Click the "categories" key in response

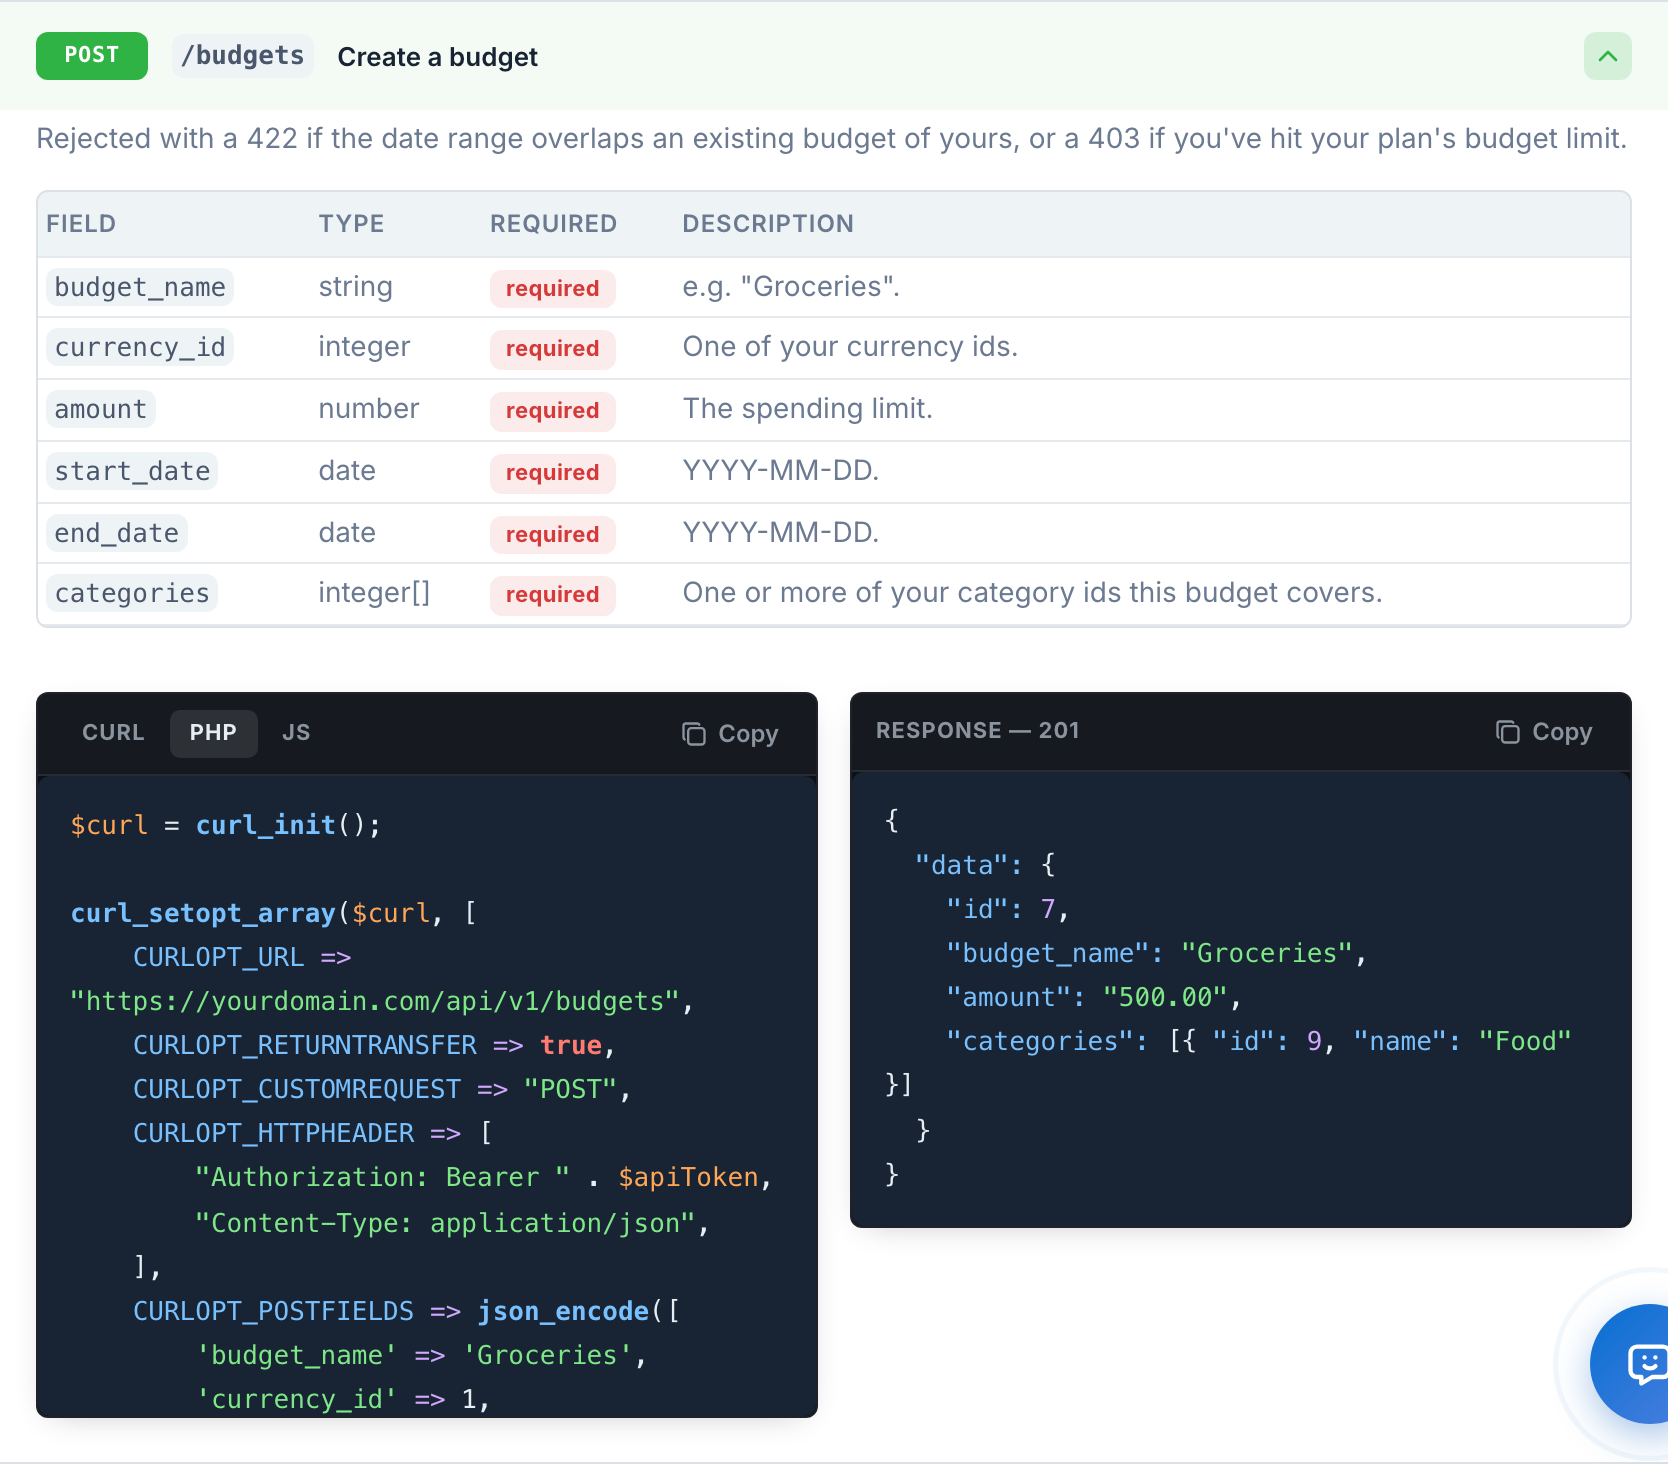click(1040, 1041)
